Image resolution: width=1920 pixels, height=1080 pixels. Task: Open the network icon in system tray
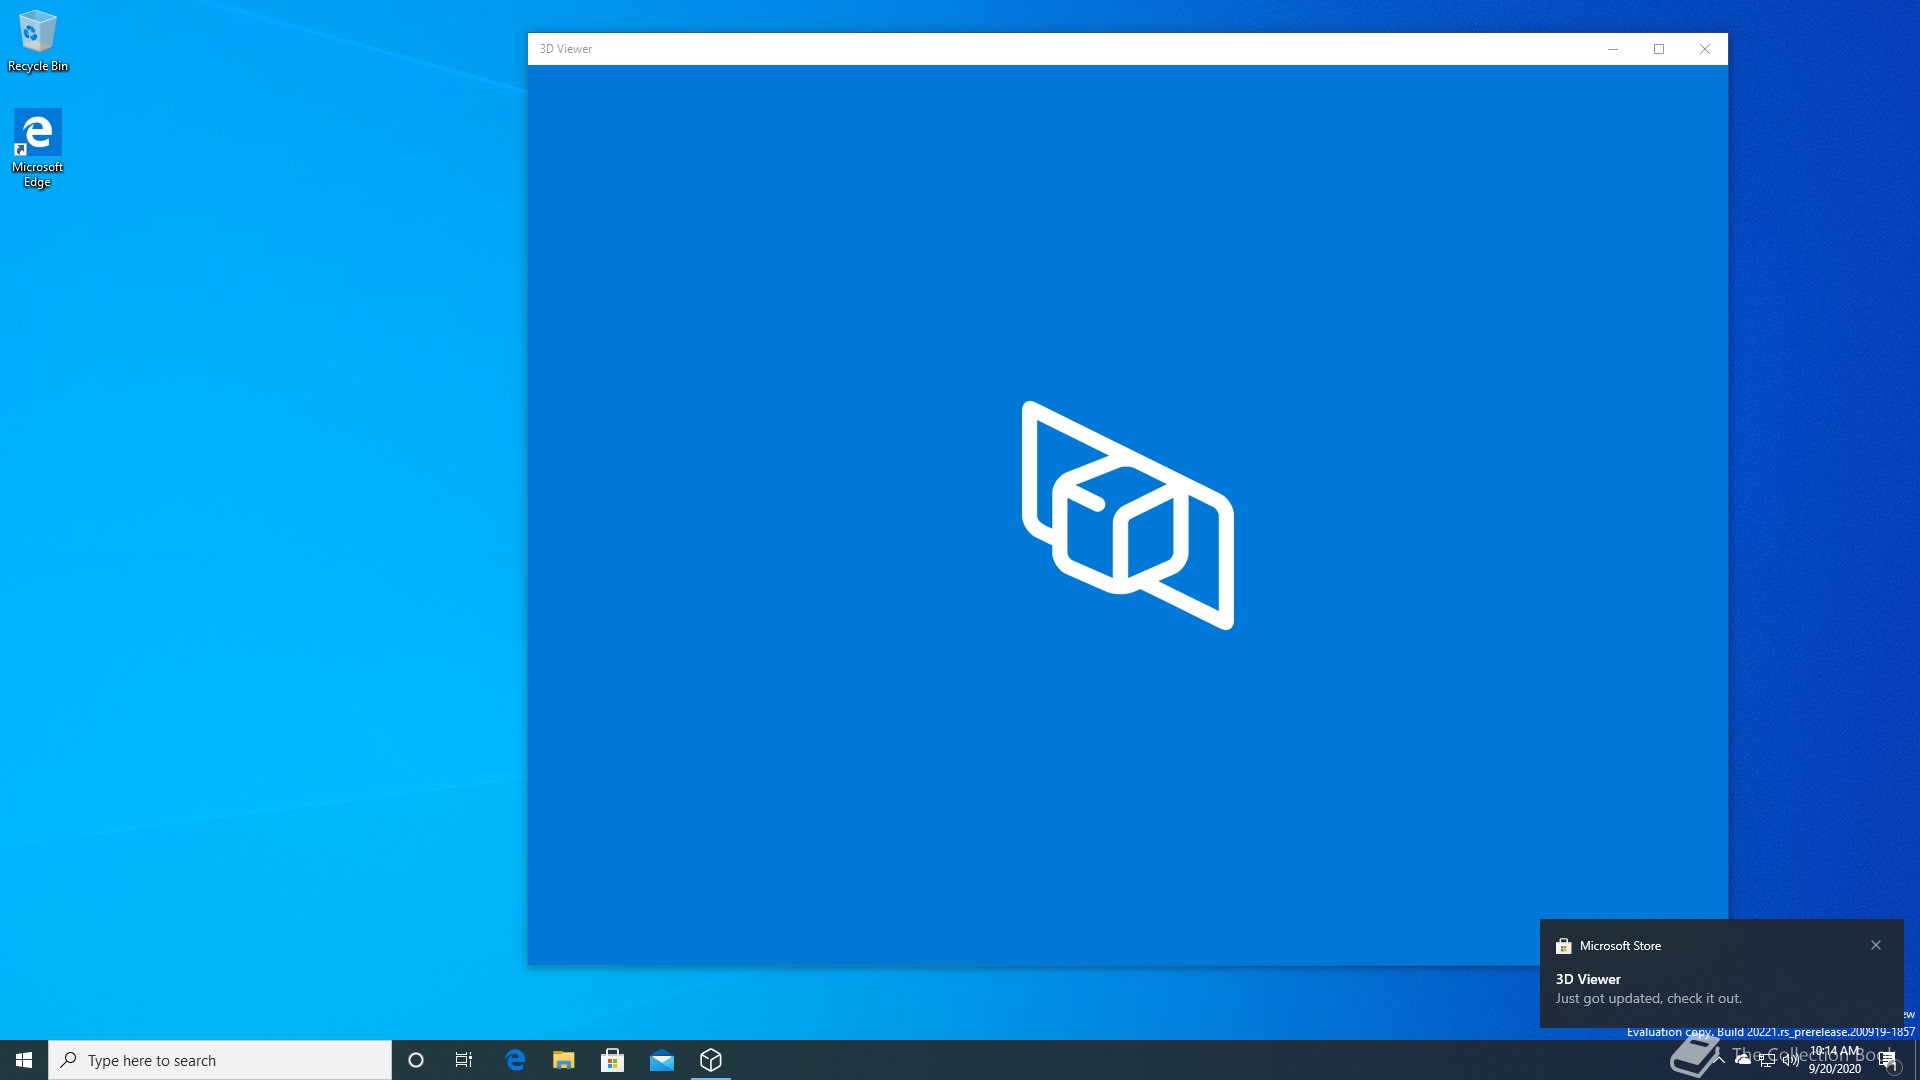point(1767,1060)
